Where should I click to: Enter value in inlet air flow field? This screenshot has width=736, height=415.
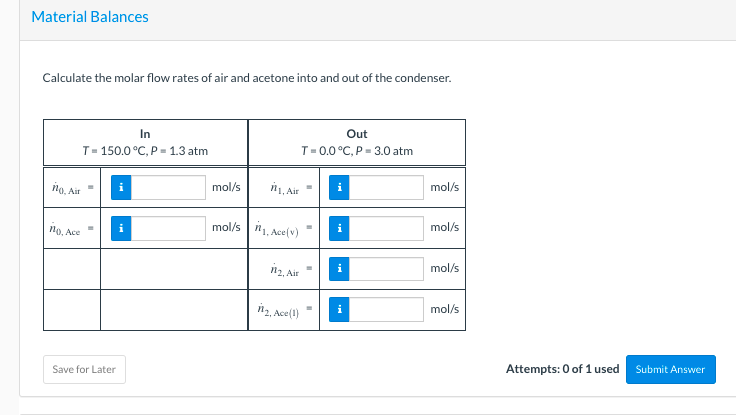coord(169,187)
